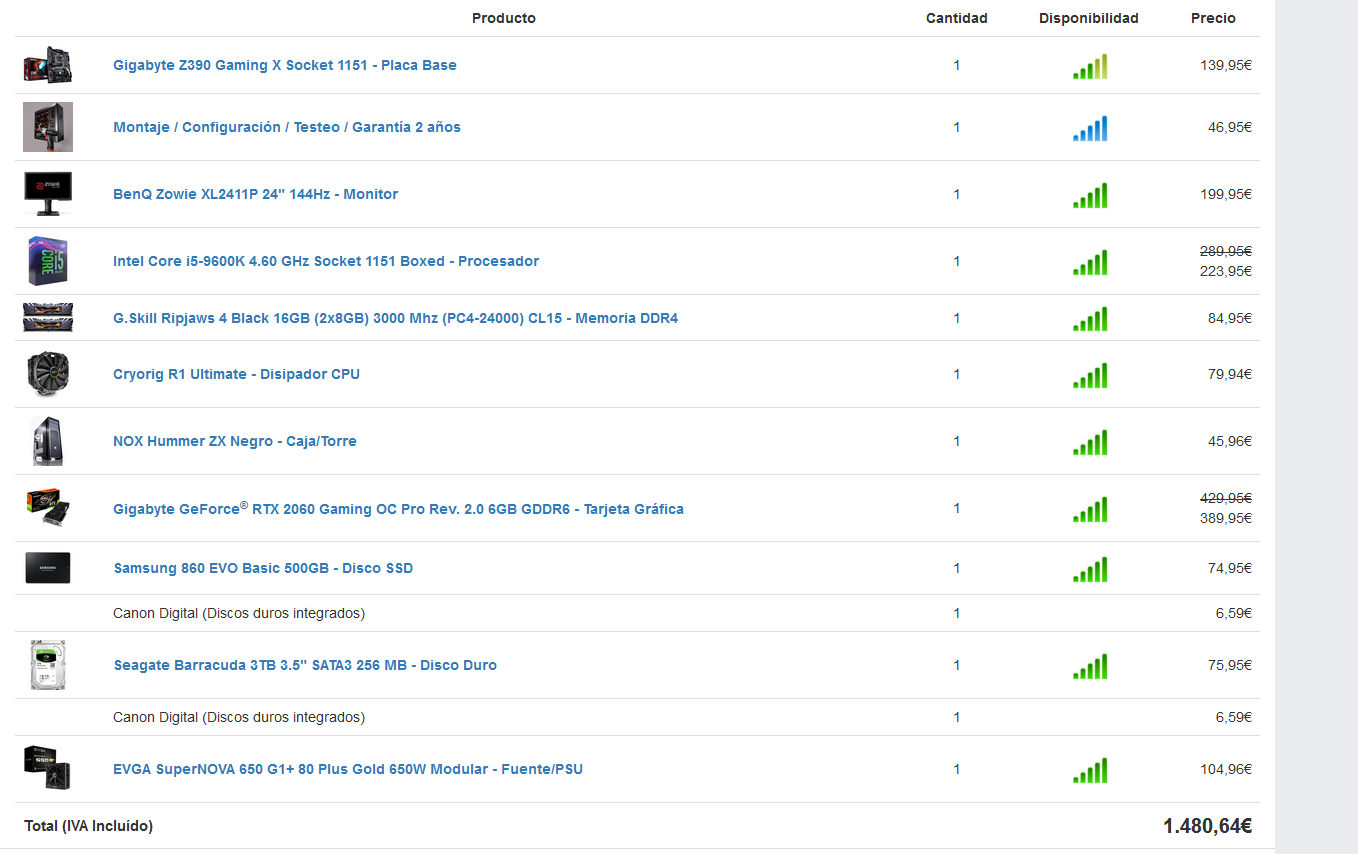
Task: Click availability bars icon for Samsung 860 EVO
Action: [1090, 570]
